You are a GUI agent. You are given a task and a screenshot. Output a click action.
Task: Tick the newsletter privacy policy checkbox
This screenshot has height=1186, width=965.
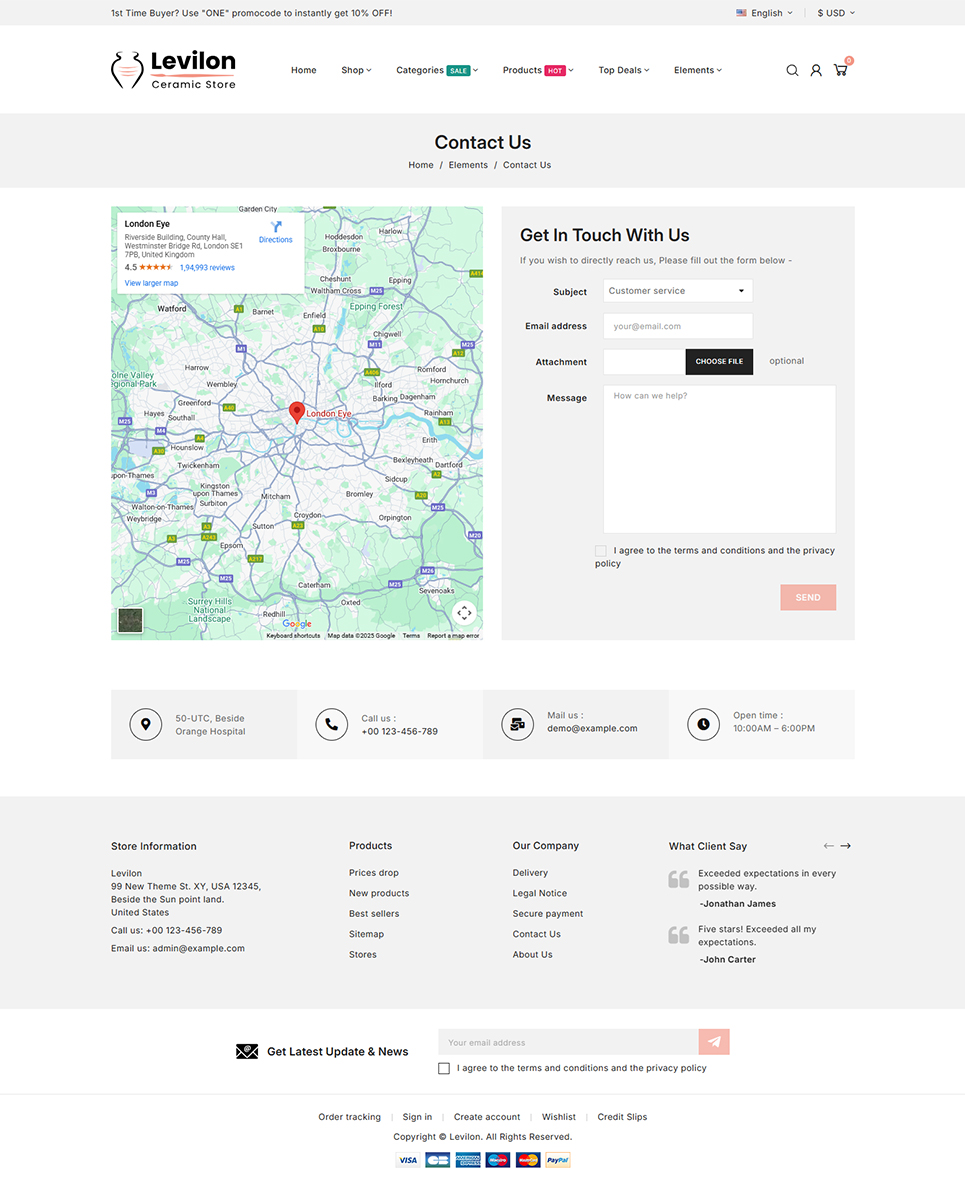pos(444,1068)
